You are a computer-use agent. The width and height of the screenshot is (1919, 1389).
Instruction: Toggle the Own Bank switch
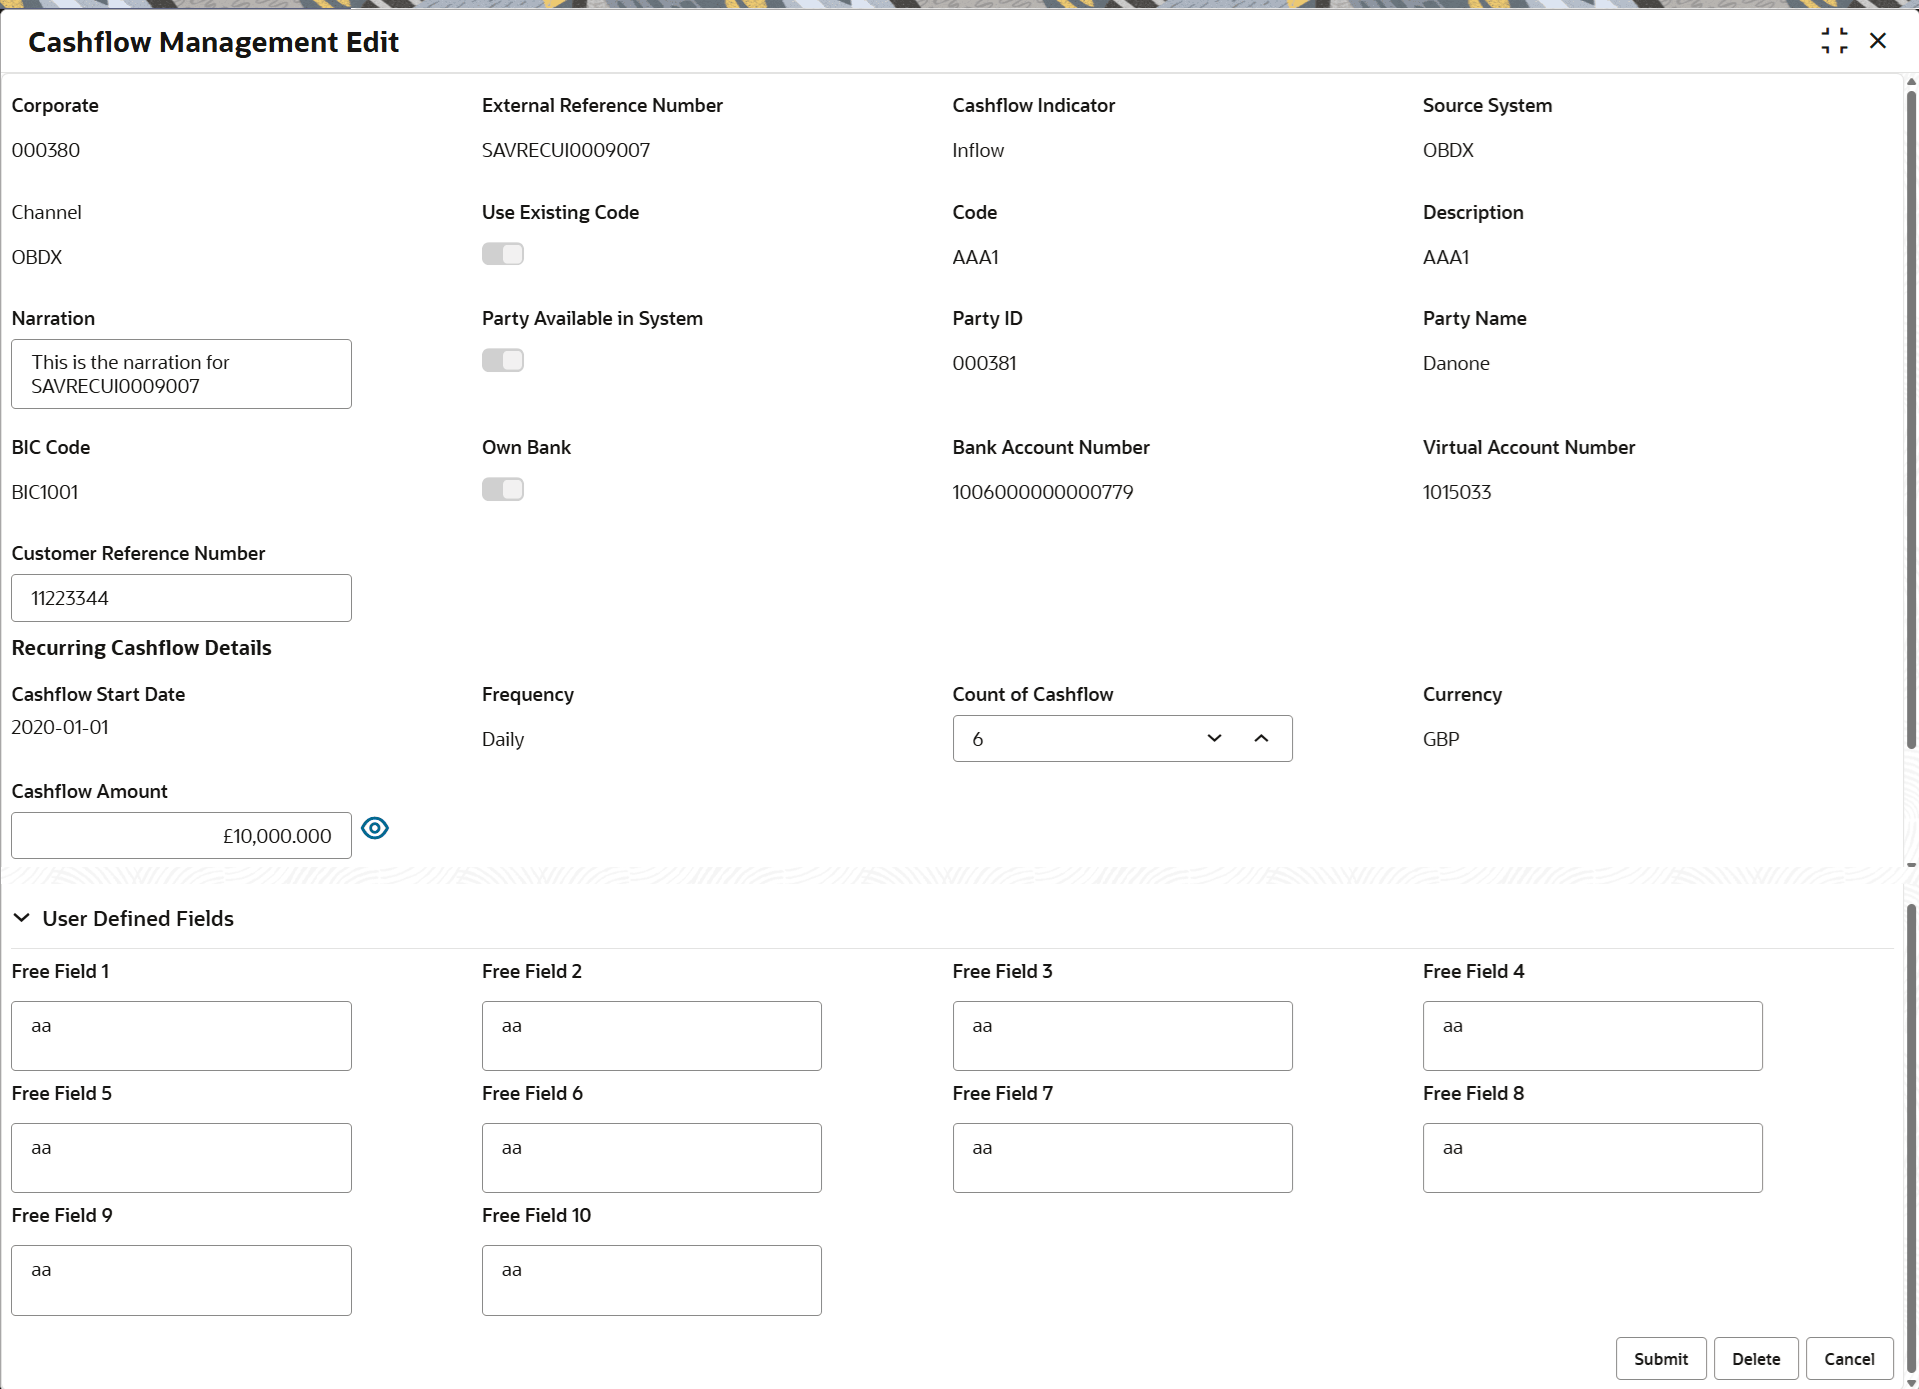(x=503, y=489)
